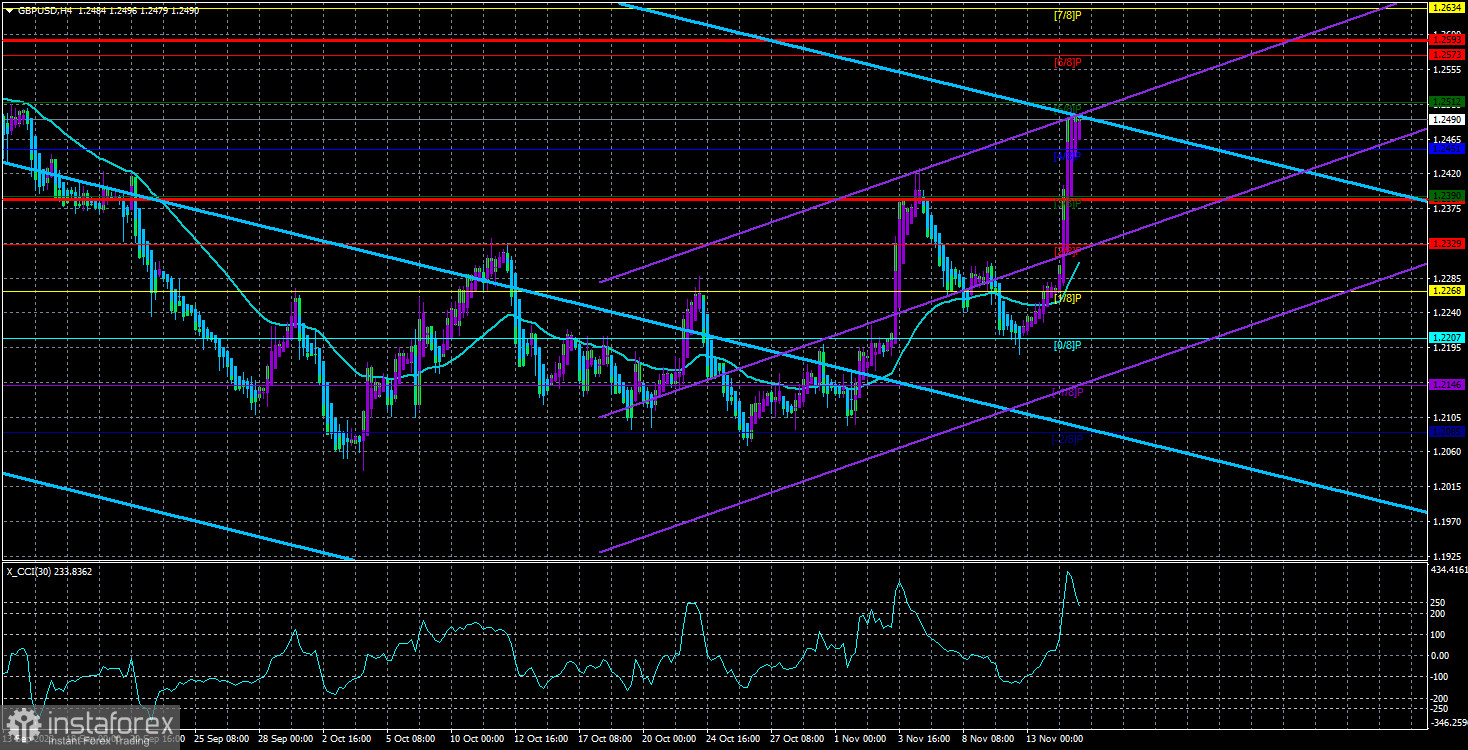Click the 1.1970 price scale value
1468x750 pixels.
(1446, 521)
